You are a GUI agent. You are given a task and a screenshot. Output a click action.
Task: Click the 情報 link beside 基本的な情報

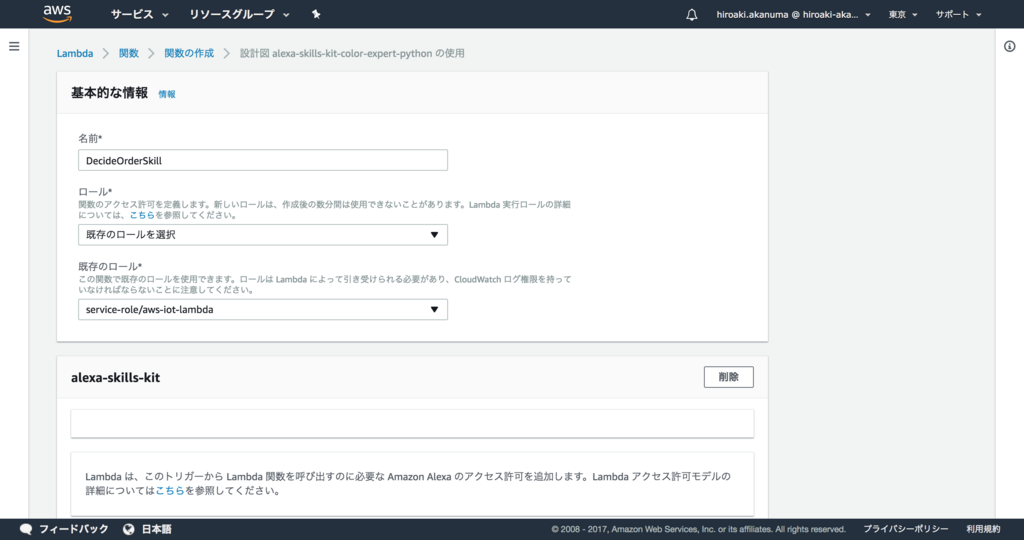[167, 94]
